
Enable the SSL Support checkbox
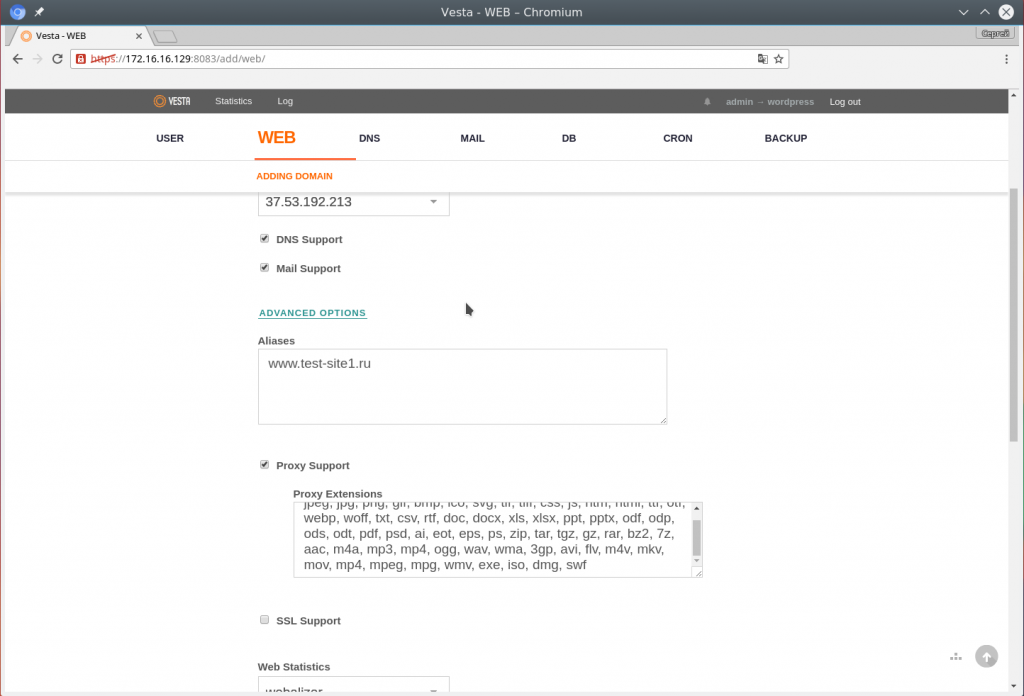265,620
